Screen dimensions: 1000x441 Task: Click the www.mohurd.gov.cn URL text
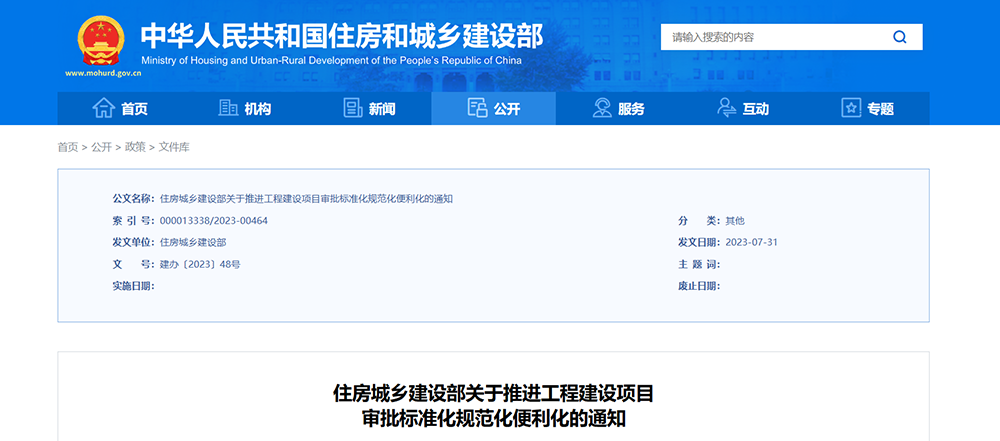pos(103,73)
